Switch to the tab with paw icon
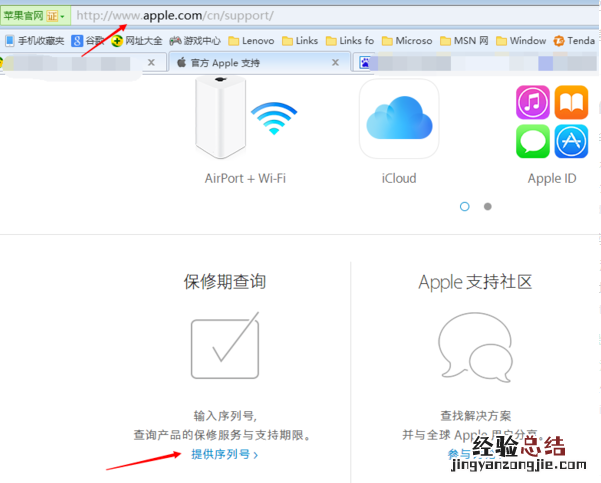The image size is (601, 483). [x=475, y=63]
